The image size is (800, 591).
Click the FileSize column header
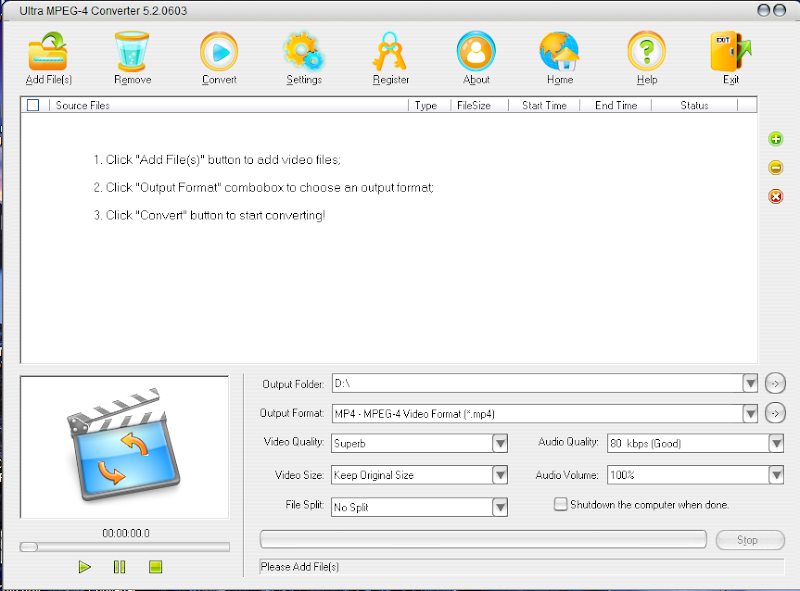click(x=480, y=105)
